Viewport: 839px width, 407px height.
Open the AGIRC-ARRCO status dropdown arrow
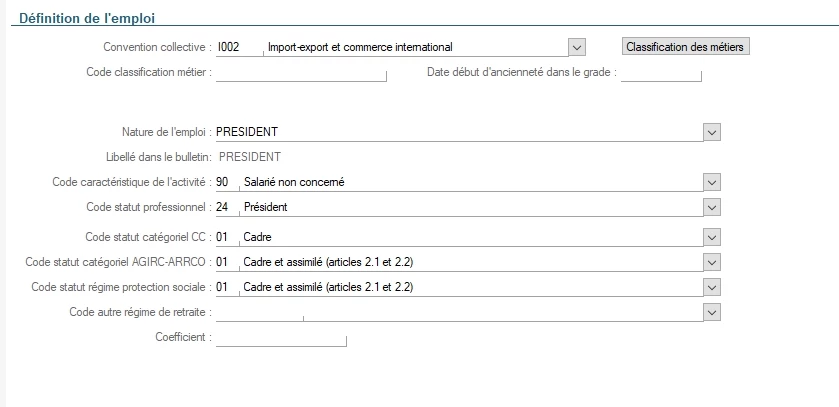click(x=711, y=262)
